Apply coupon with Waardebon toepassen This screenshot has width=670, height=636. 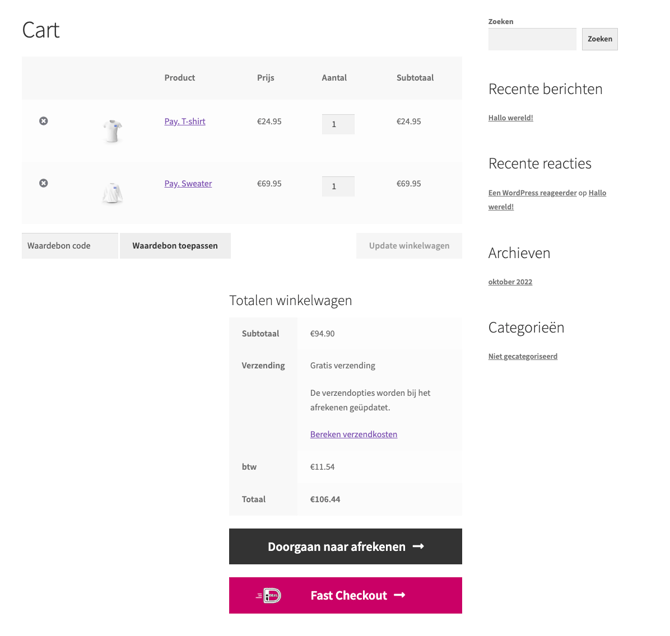coord(175,246)
